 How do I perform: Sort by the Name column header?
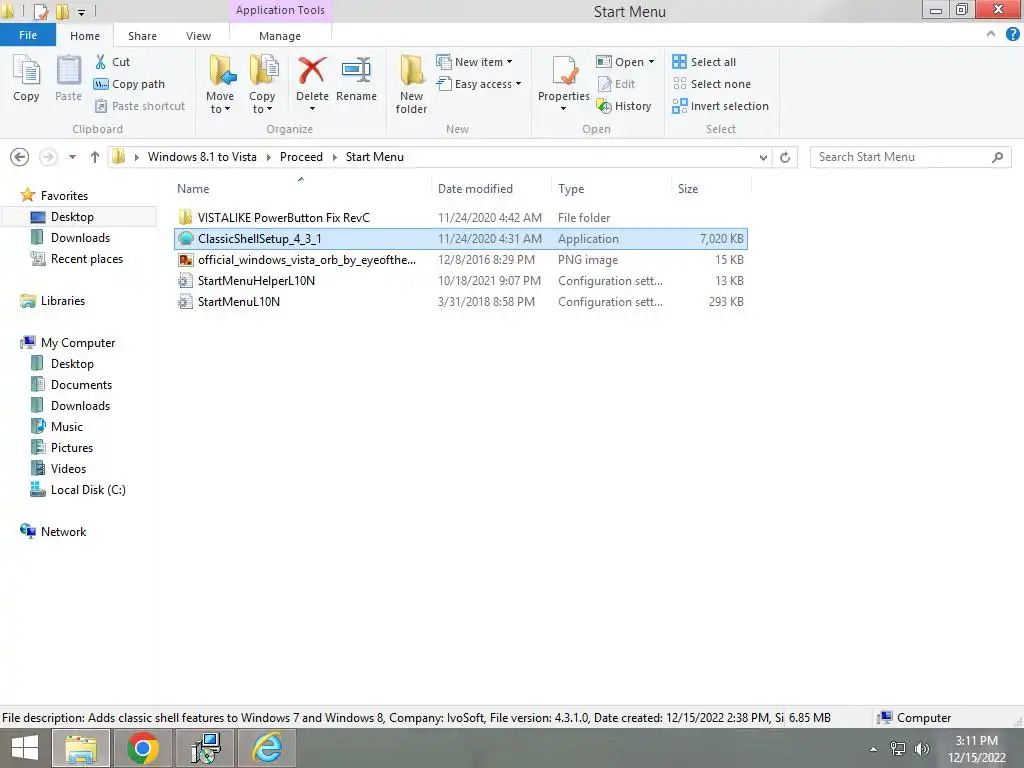click(193, 189)
